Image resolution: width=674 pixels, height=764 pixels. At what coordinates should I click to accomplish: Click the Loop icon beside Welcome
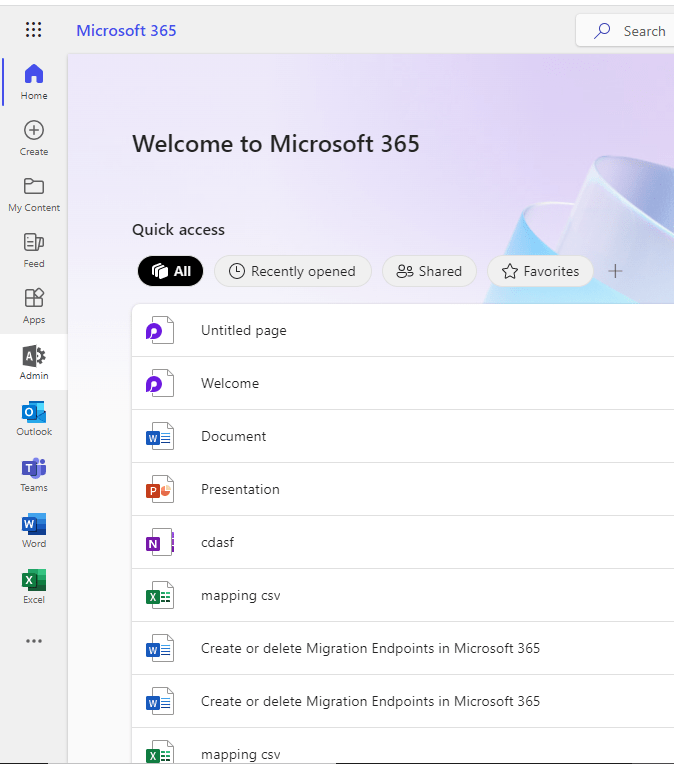(160, 383)
